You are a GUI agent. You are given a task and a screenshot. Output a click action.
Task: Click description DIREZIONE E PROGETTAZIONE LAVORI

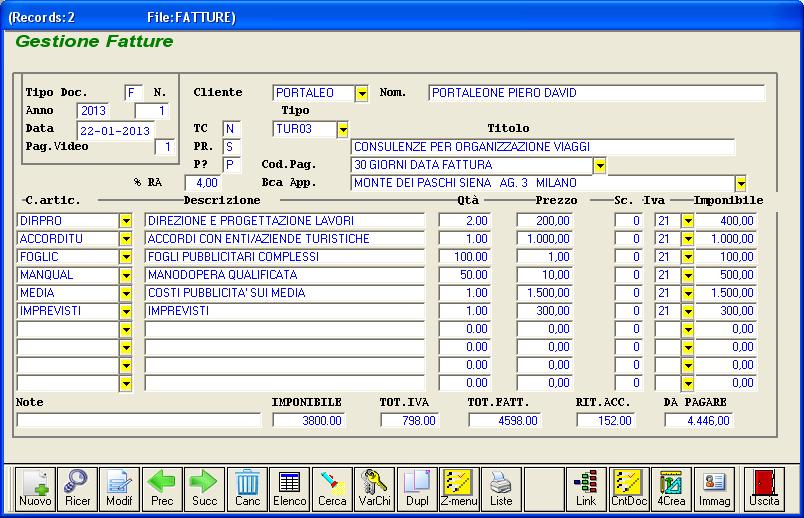pyautogui.click(x=285, y=221)
